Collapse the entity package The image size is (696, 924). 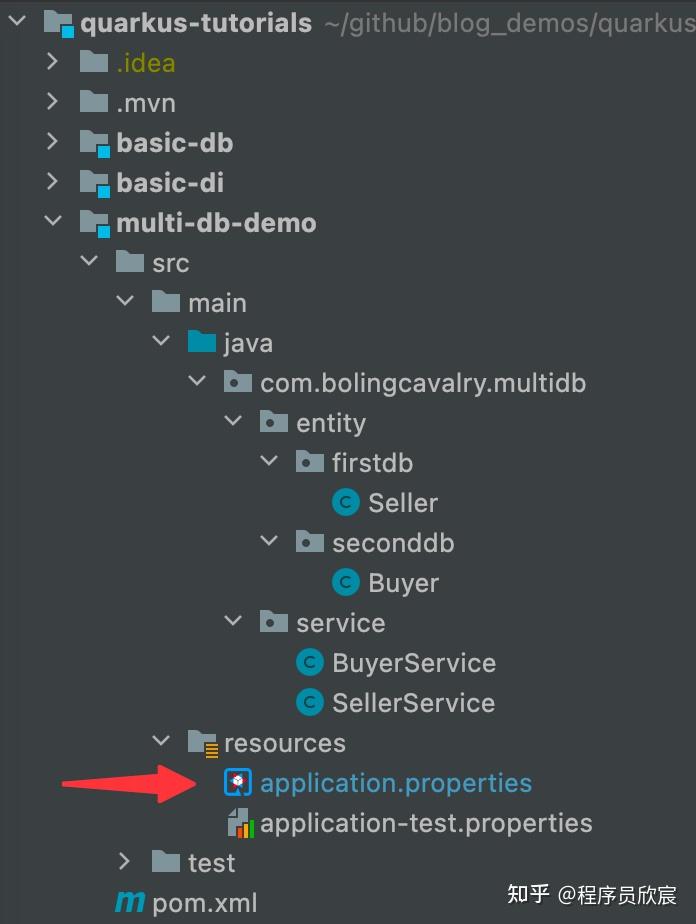click(x=233, y=422)
